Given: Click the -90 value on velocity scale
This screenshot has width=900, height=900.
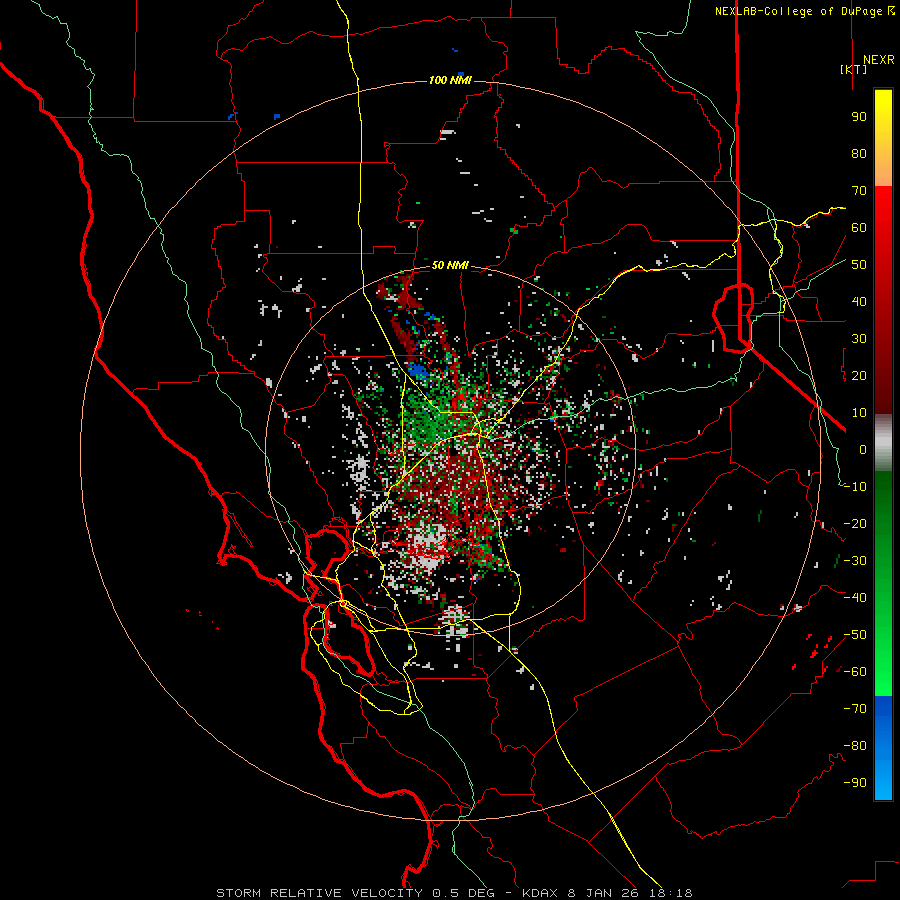Looking at the screenshot, I should point(855,783).
